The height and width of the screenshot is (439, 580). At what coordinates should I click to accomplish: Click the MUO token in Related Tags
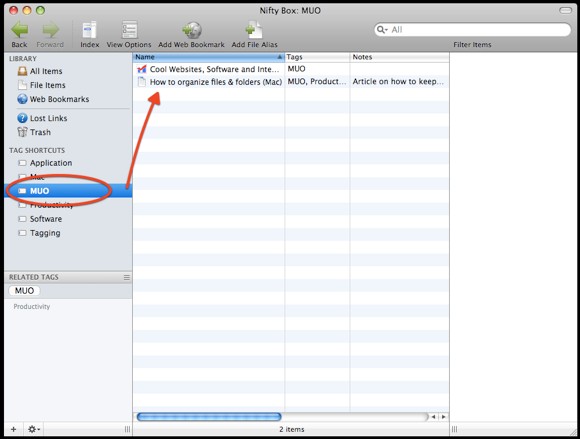tap(24, 291)
